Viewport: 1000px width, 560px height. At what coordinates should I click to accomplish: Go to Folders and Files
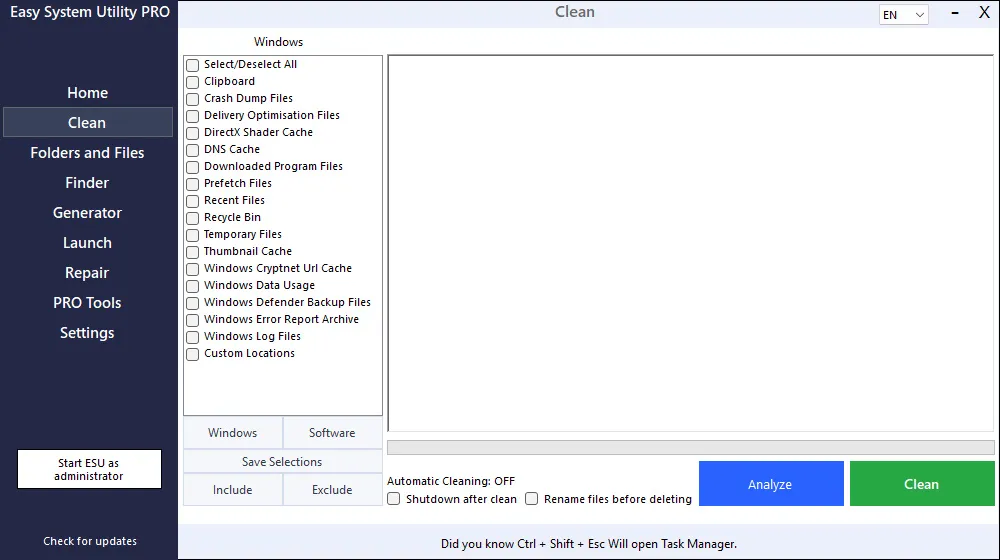click(87, 152)
